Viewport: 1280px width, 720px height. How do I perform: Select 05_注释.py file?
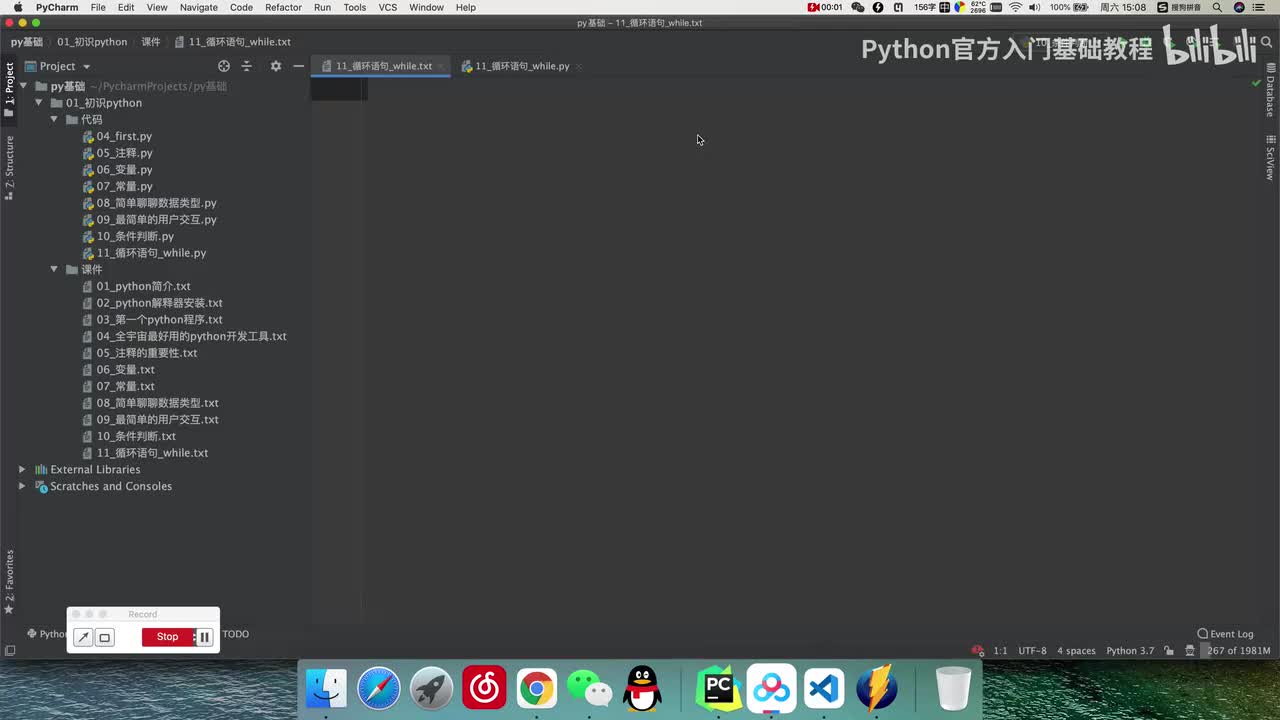click(x=117, y=153)
